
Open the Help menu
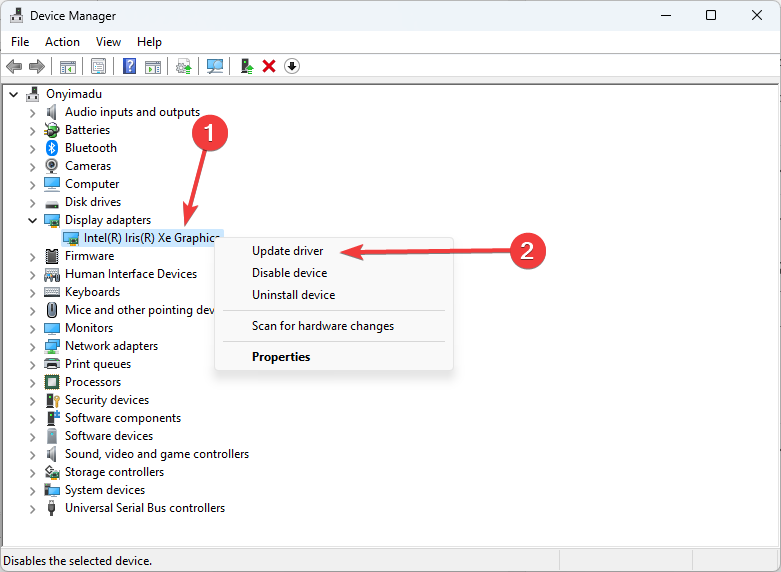coord(149,42)
